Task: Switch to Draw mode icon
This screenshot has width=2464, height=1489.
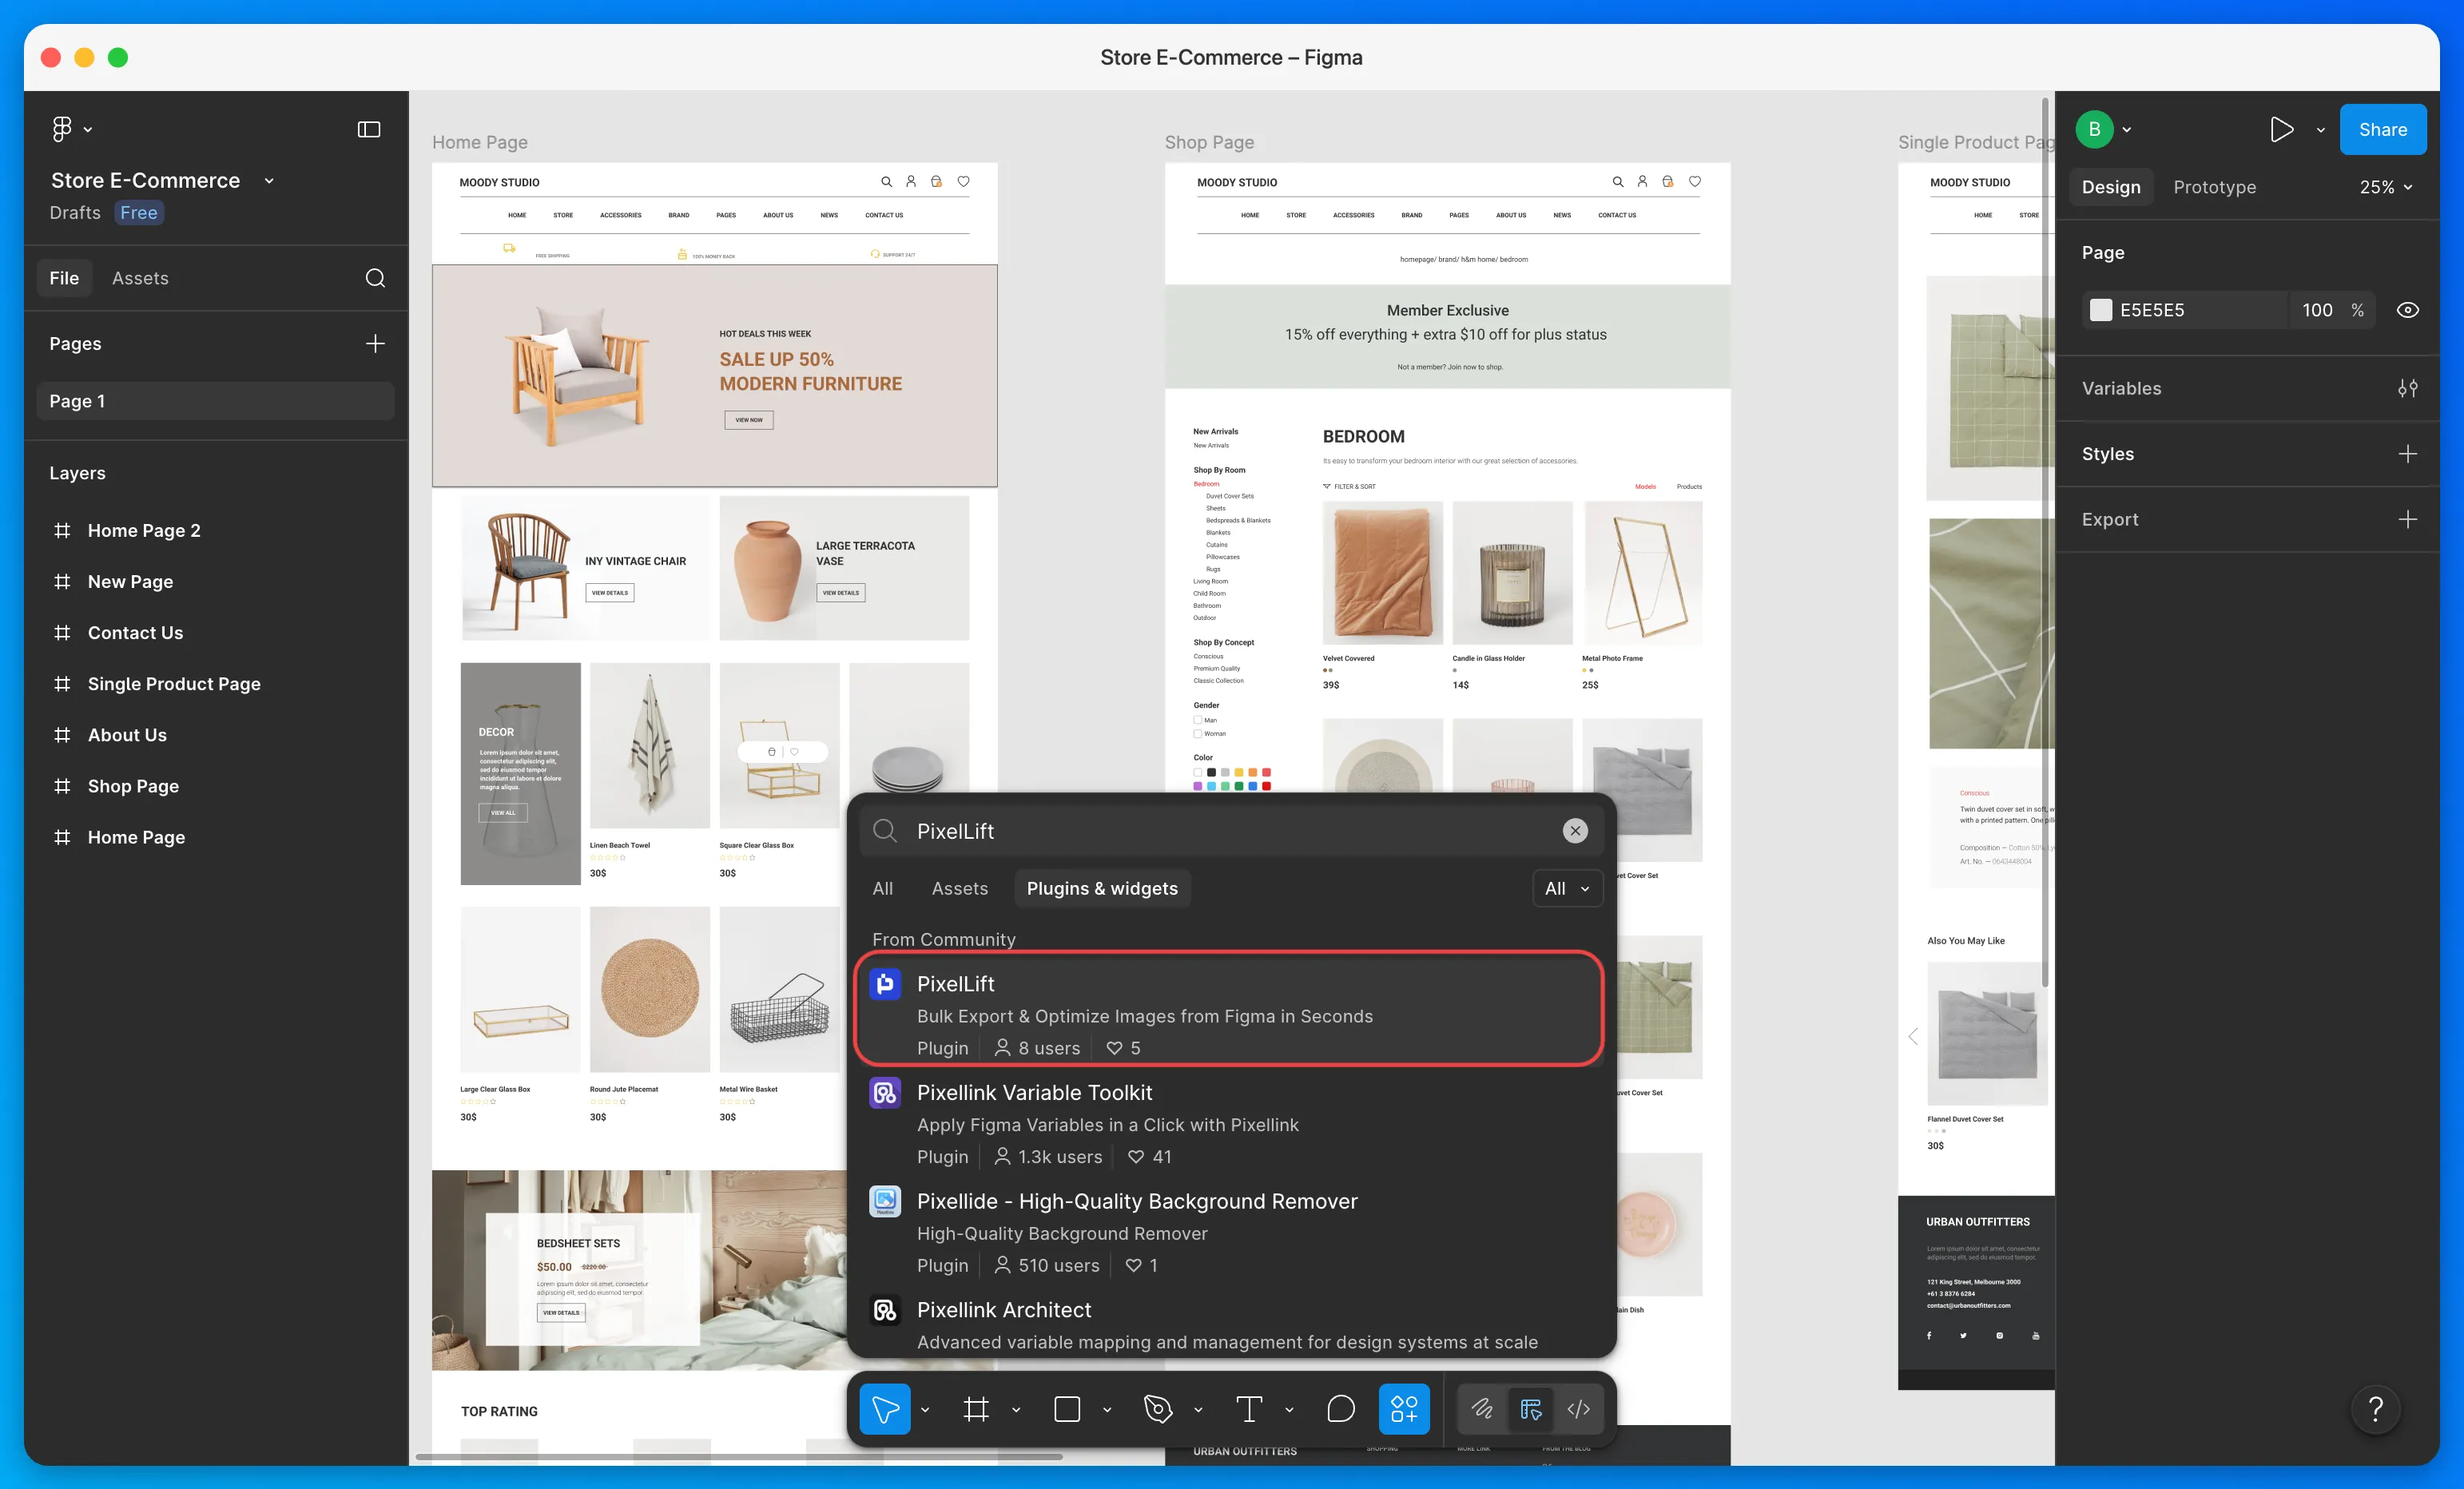Action: point(1482,1409)
